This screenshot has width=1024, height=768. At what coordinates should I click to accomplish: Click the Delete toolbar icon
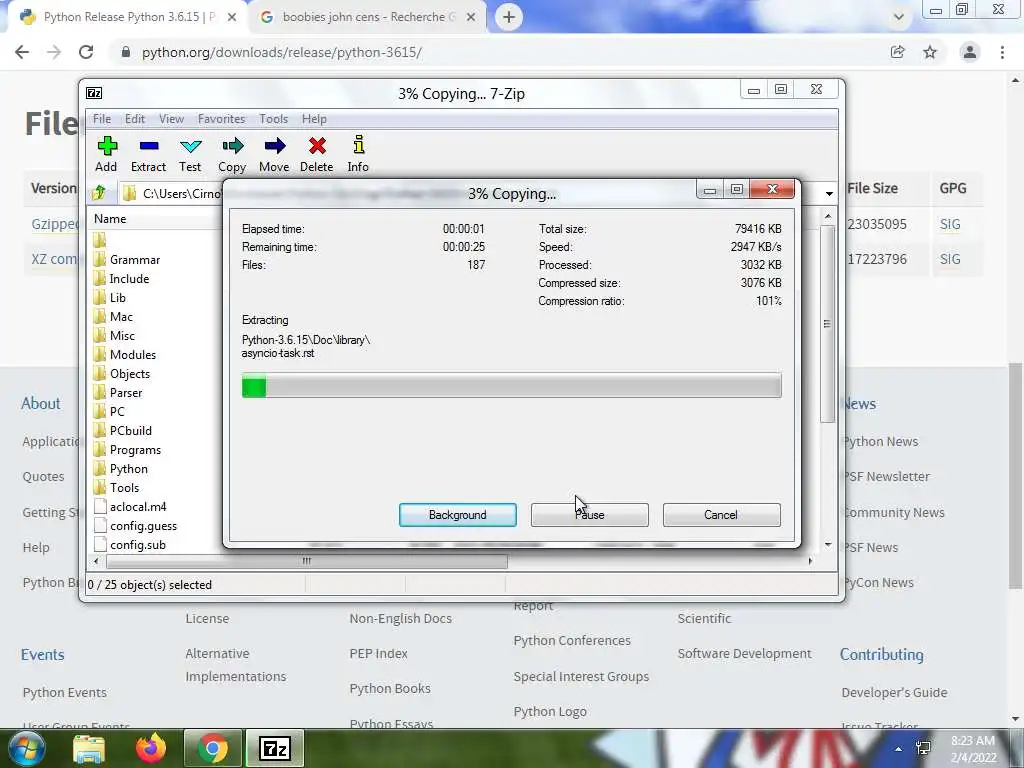(x=317, y=154)
